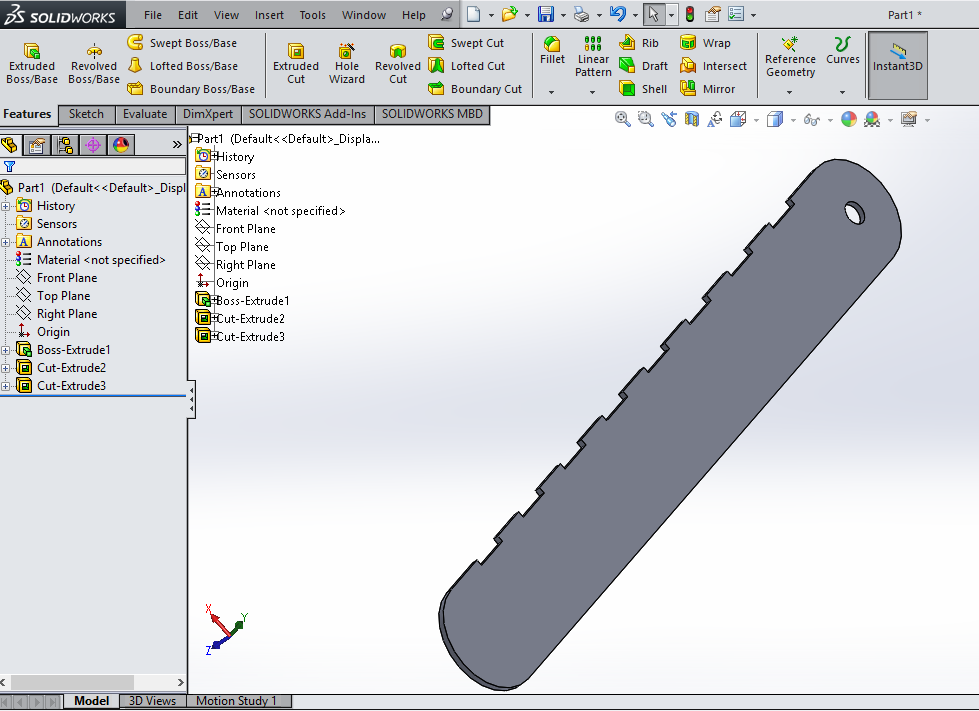Open the DisplayManager tab
This screenshot has height=711, width=979.
pos(121,145)
